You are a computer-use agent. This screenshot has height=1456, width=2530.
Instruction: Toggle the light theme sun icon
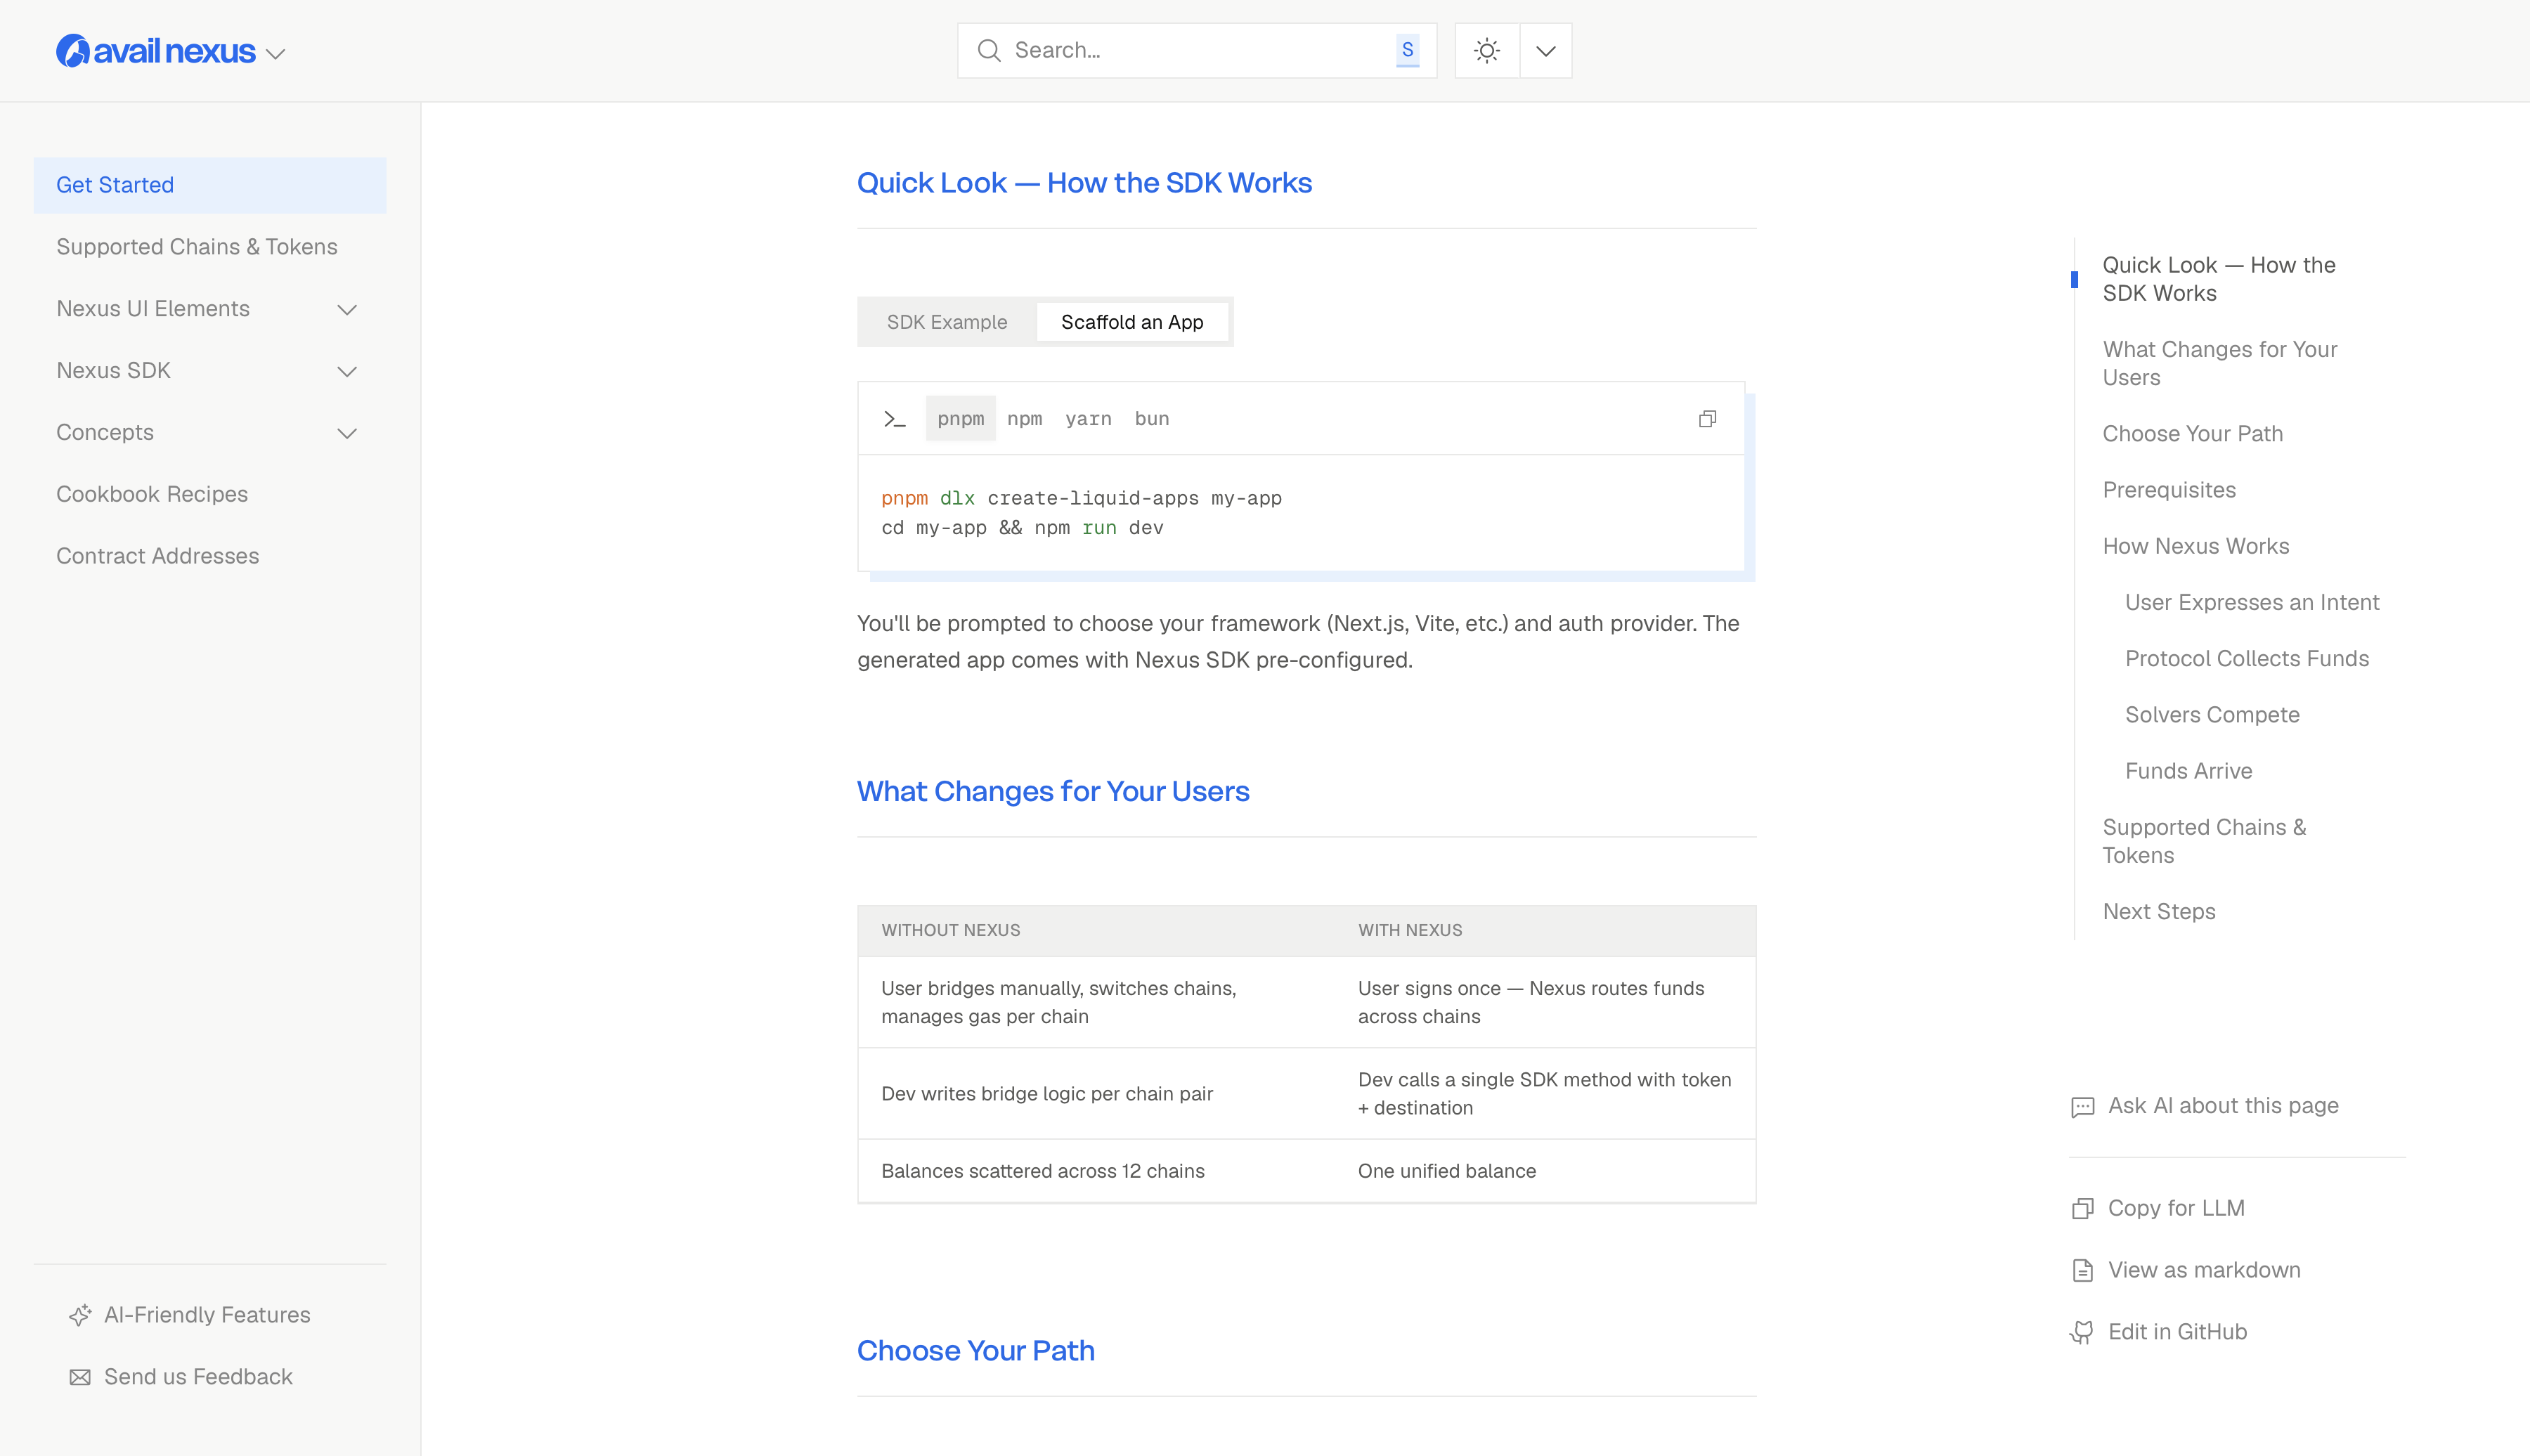pos(1487,51)
